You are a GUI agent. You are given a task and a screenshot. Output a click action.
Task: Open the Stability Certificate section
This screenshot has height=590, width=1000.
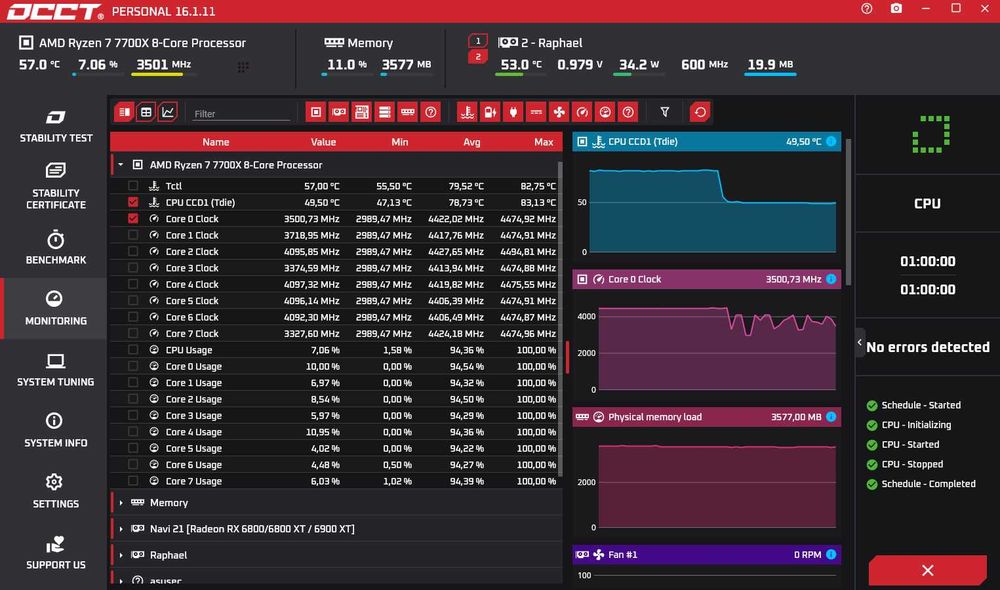(x=55, y=186)
